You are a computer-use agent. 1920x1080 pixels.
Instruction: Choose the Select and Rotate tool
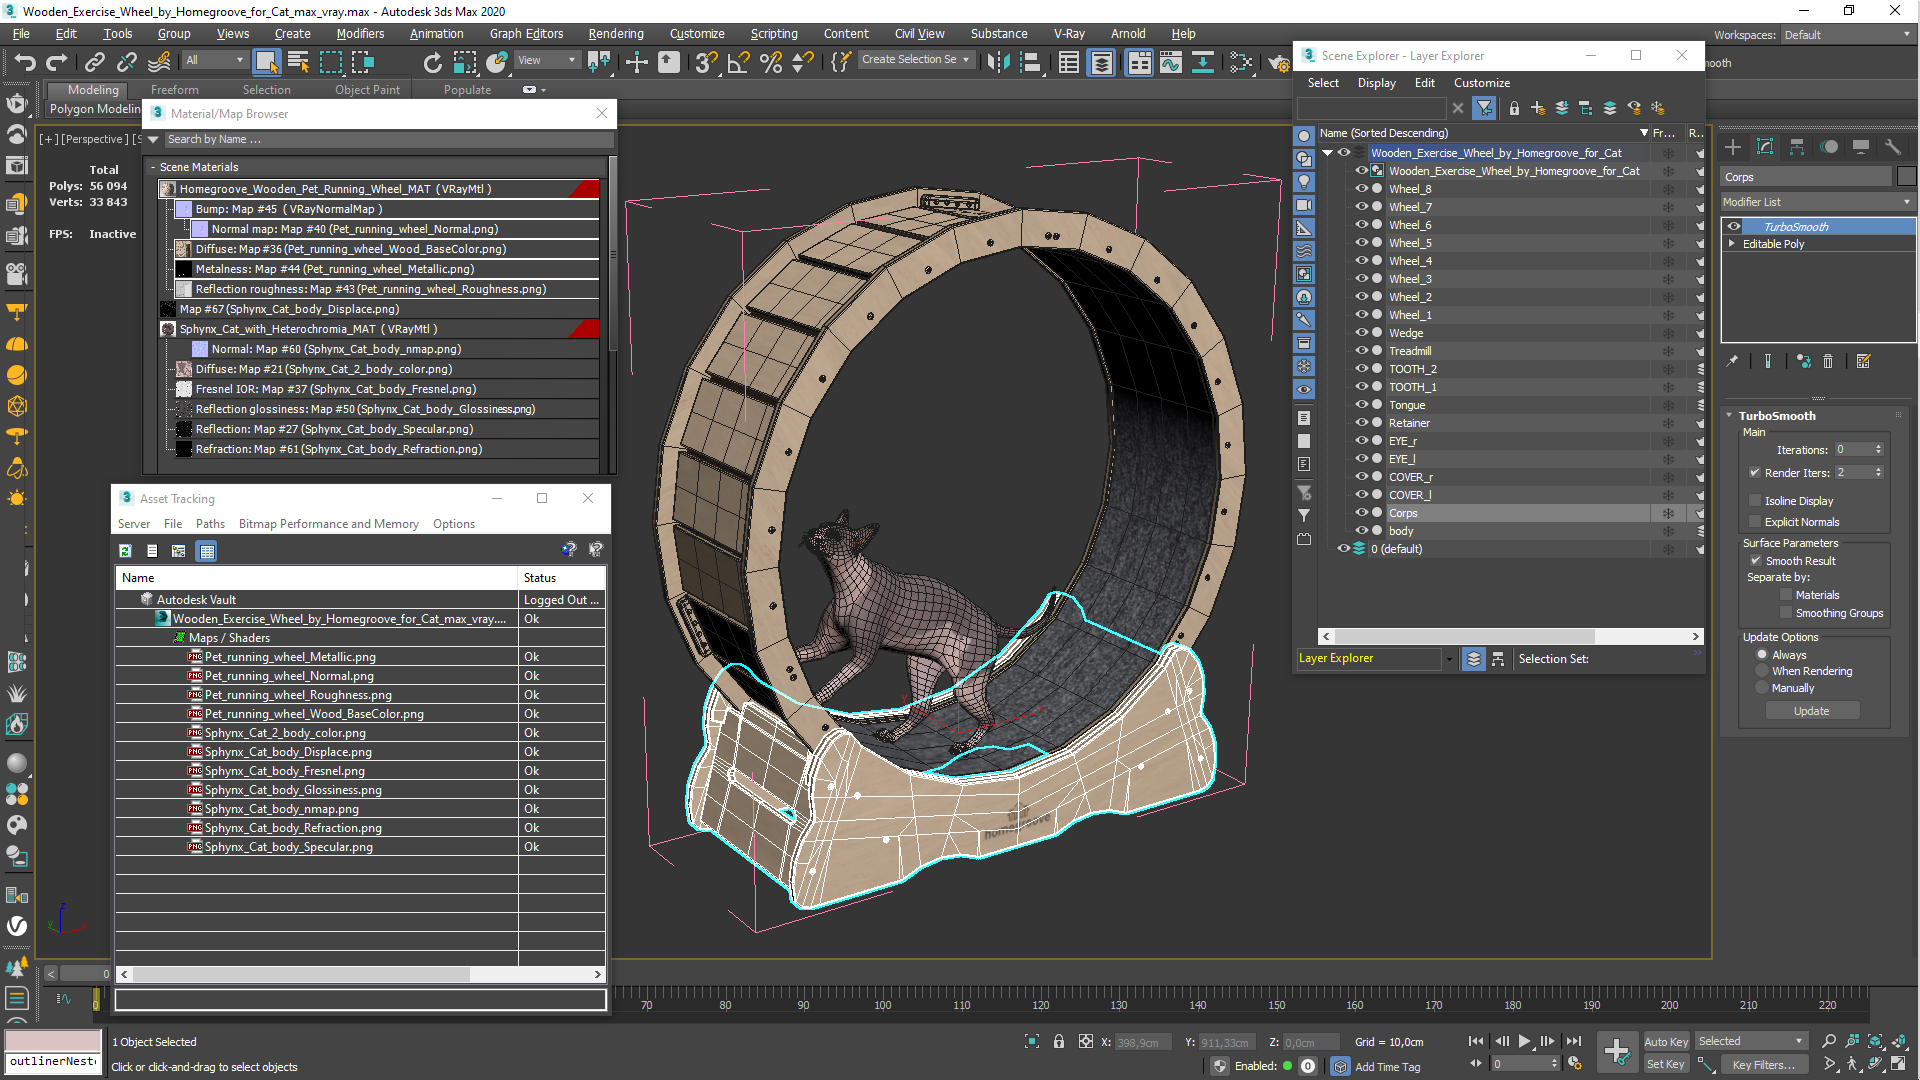tap(432, 62)
